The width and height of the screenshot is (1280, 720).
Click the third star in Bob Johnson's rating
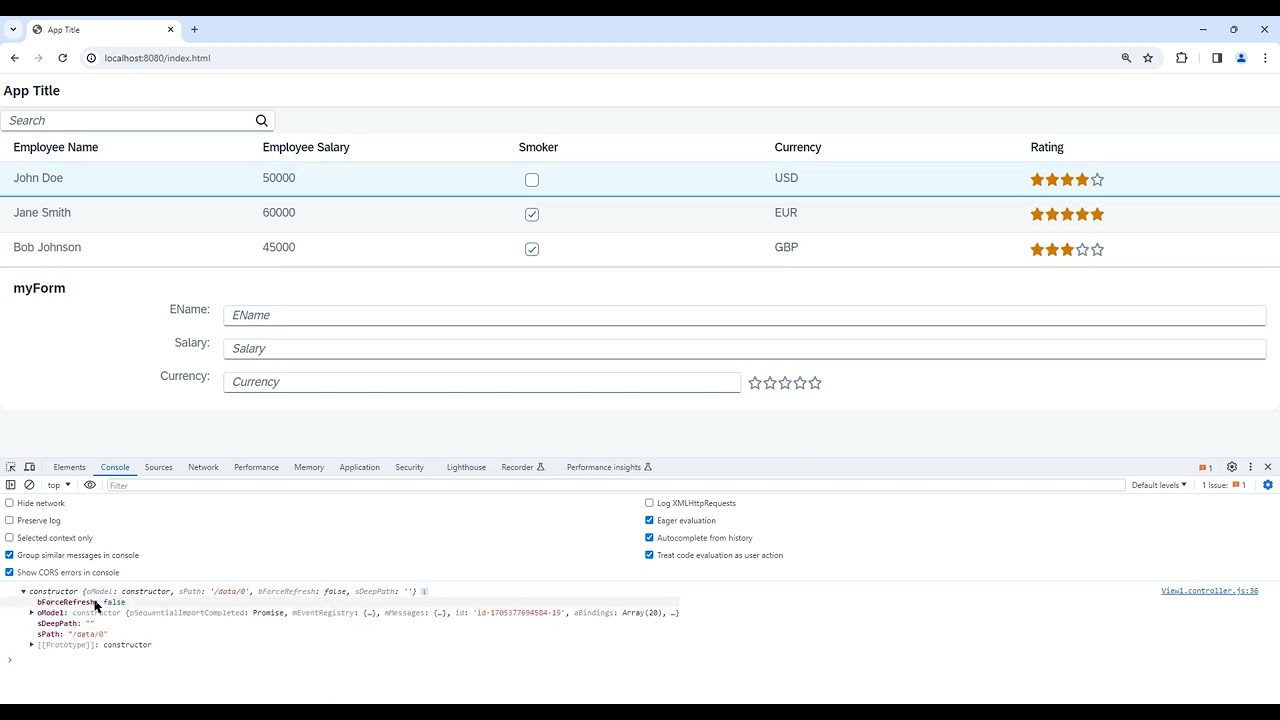point(1067,250)
